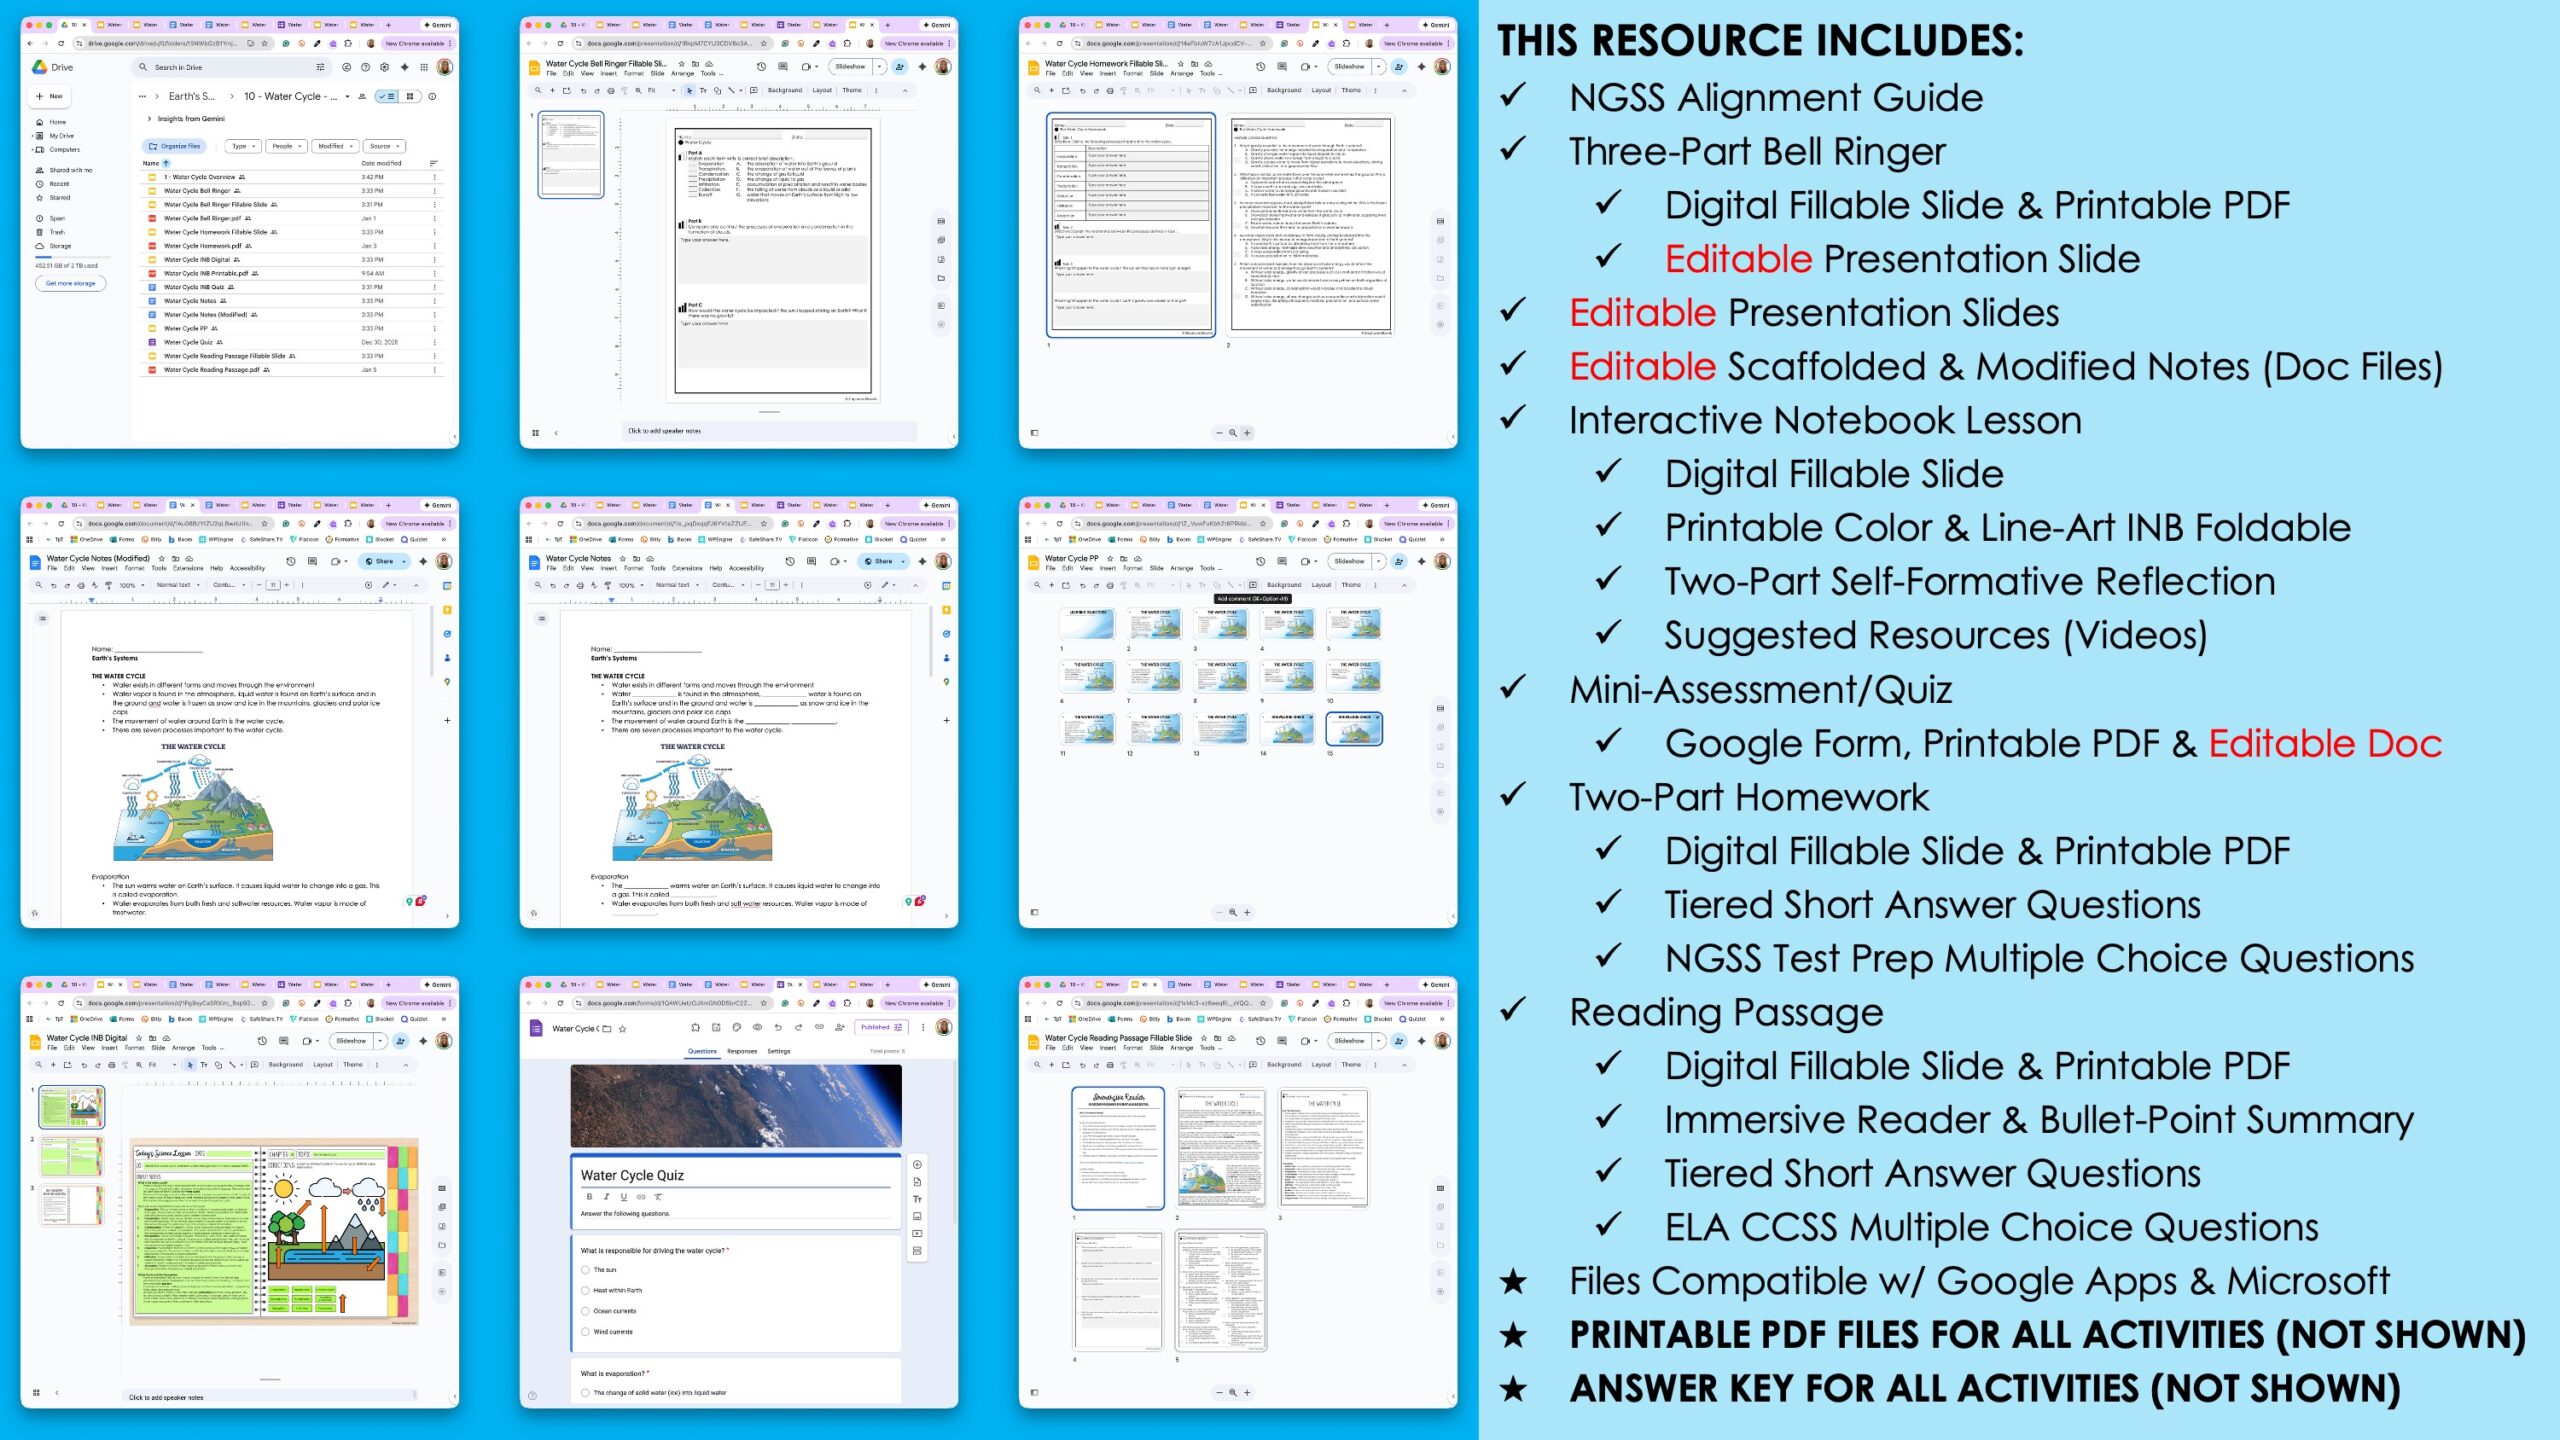Click Add question icon in Forms sidebar
The width and height of the screenshot is (2560, 1440).
coord(917,1164)
